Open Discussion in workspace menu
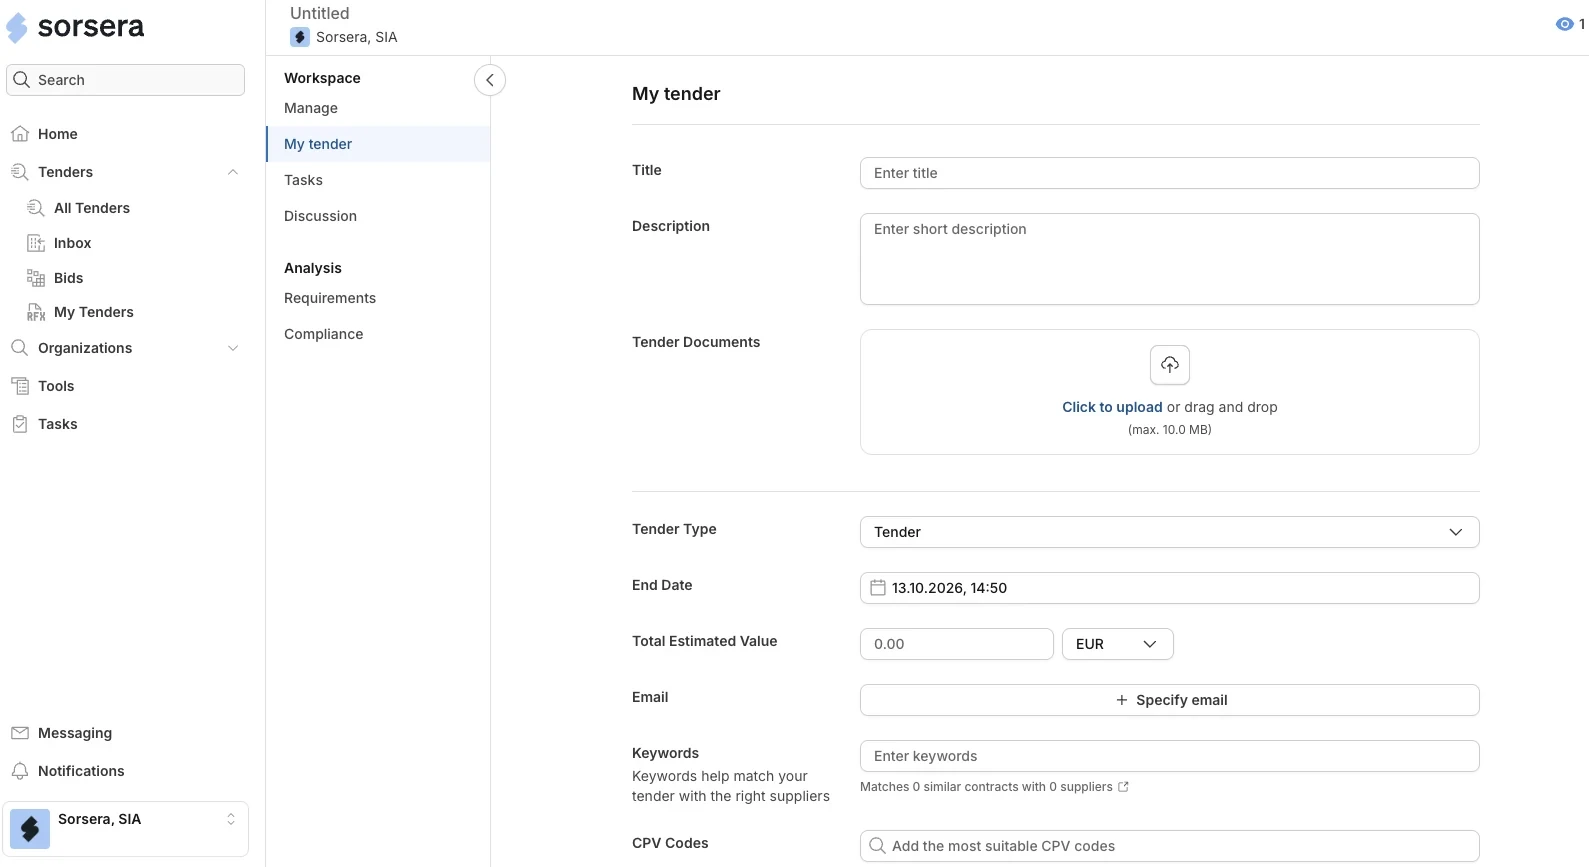The height and width of the screenshot is (867, 1589). tap(320, 216)
